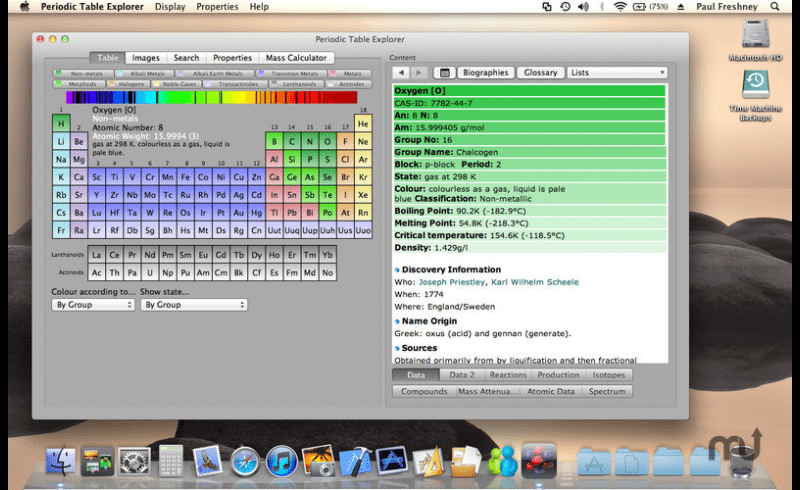Expand the Discovery Information section
Viewport: 800px width, 490px height.
(397, 270)
